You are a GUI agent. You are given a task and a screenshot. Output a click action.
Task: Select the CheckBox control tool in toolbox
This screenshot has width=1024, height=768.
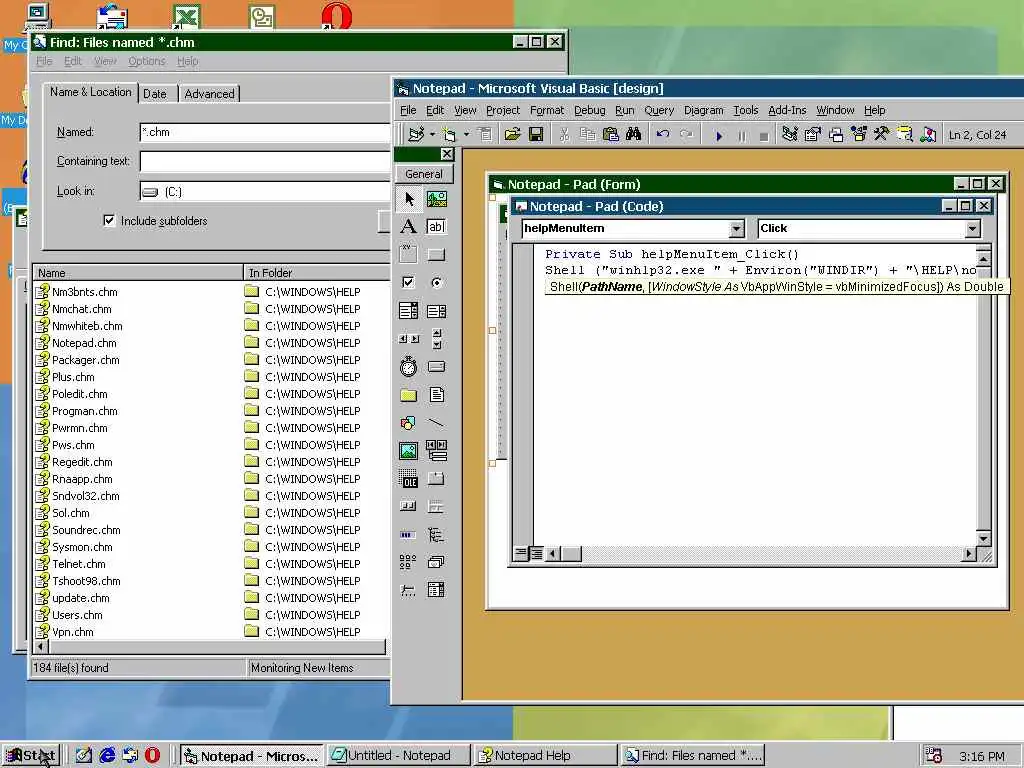[409, 282]
